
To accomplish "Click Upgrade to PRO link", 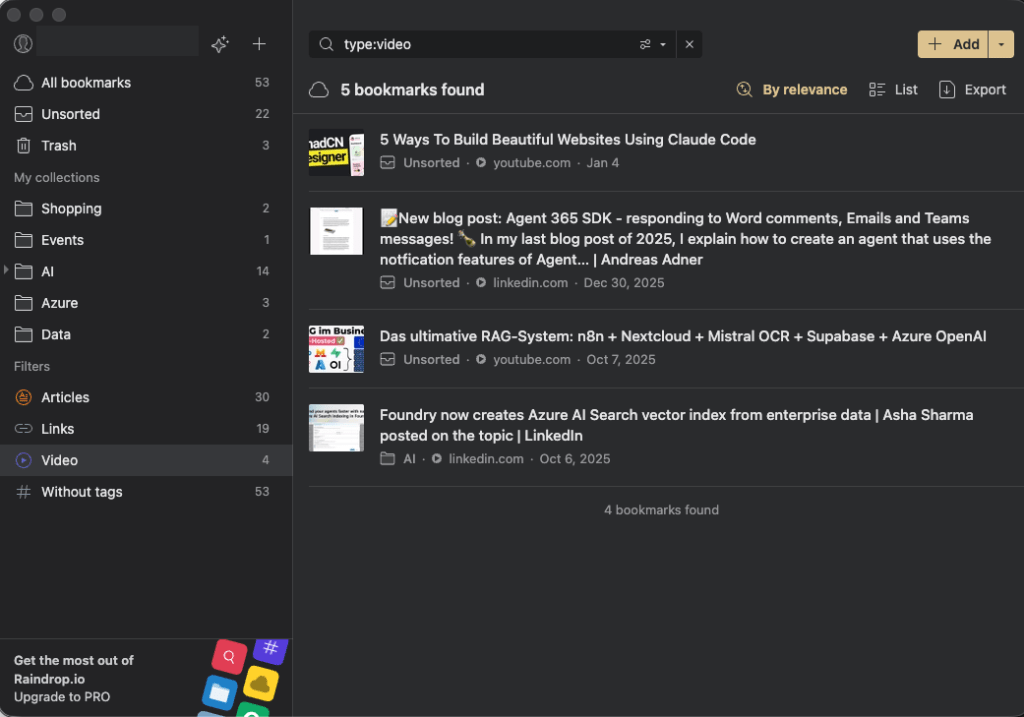I will click(x=62, y=697).
